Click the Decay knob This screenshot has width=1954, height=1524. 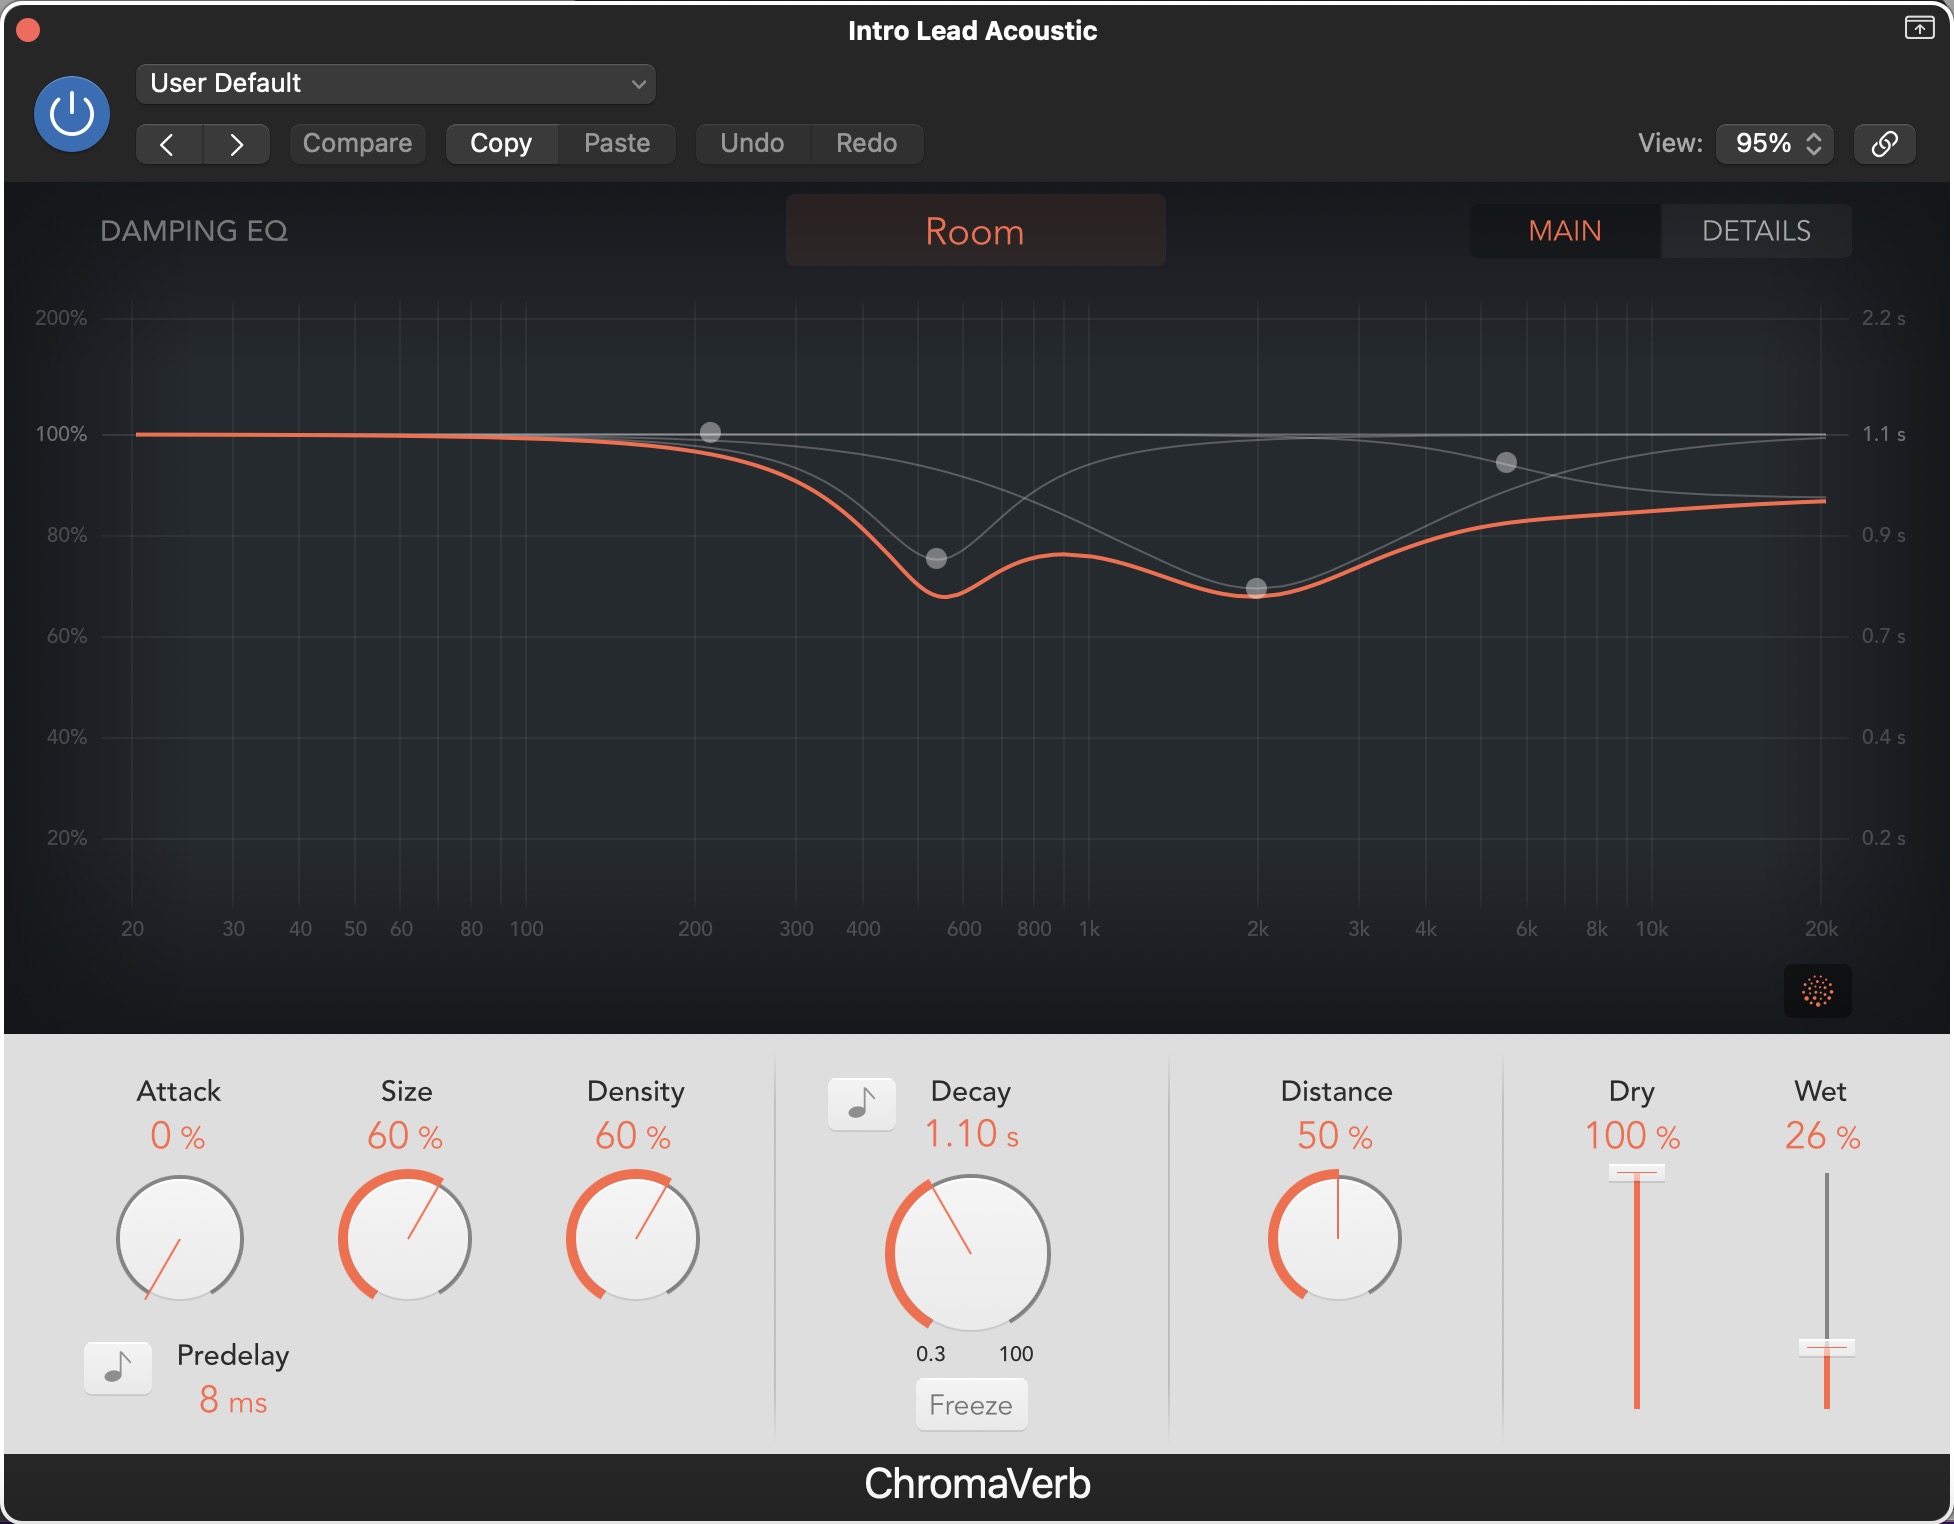pyautogui.click(x=970, y=1252)
